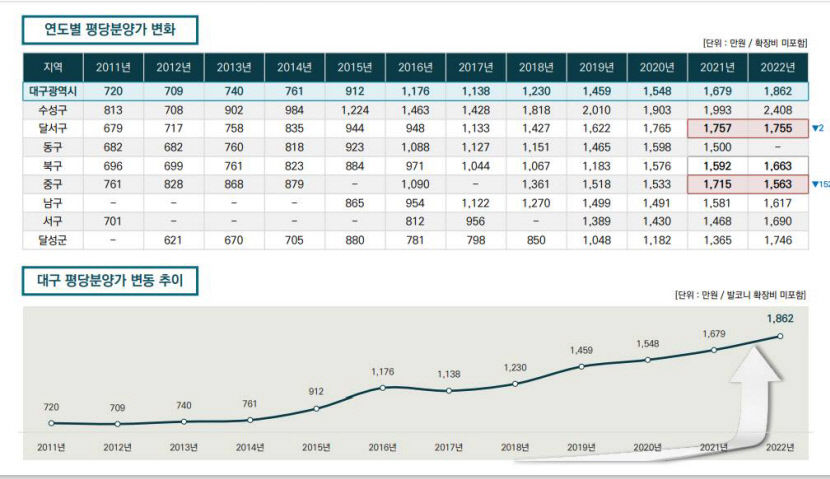
Task: Click the chart data point labeled 720
Action: pos(51,423)
